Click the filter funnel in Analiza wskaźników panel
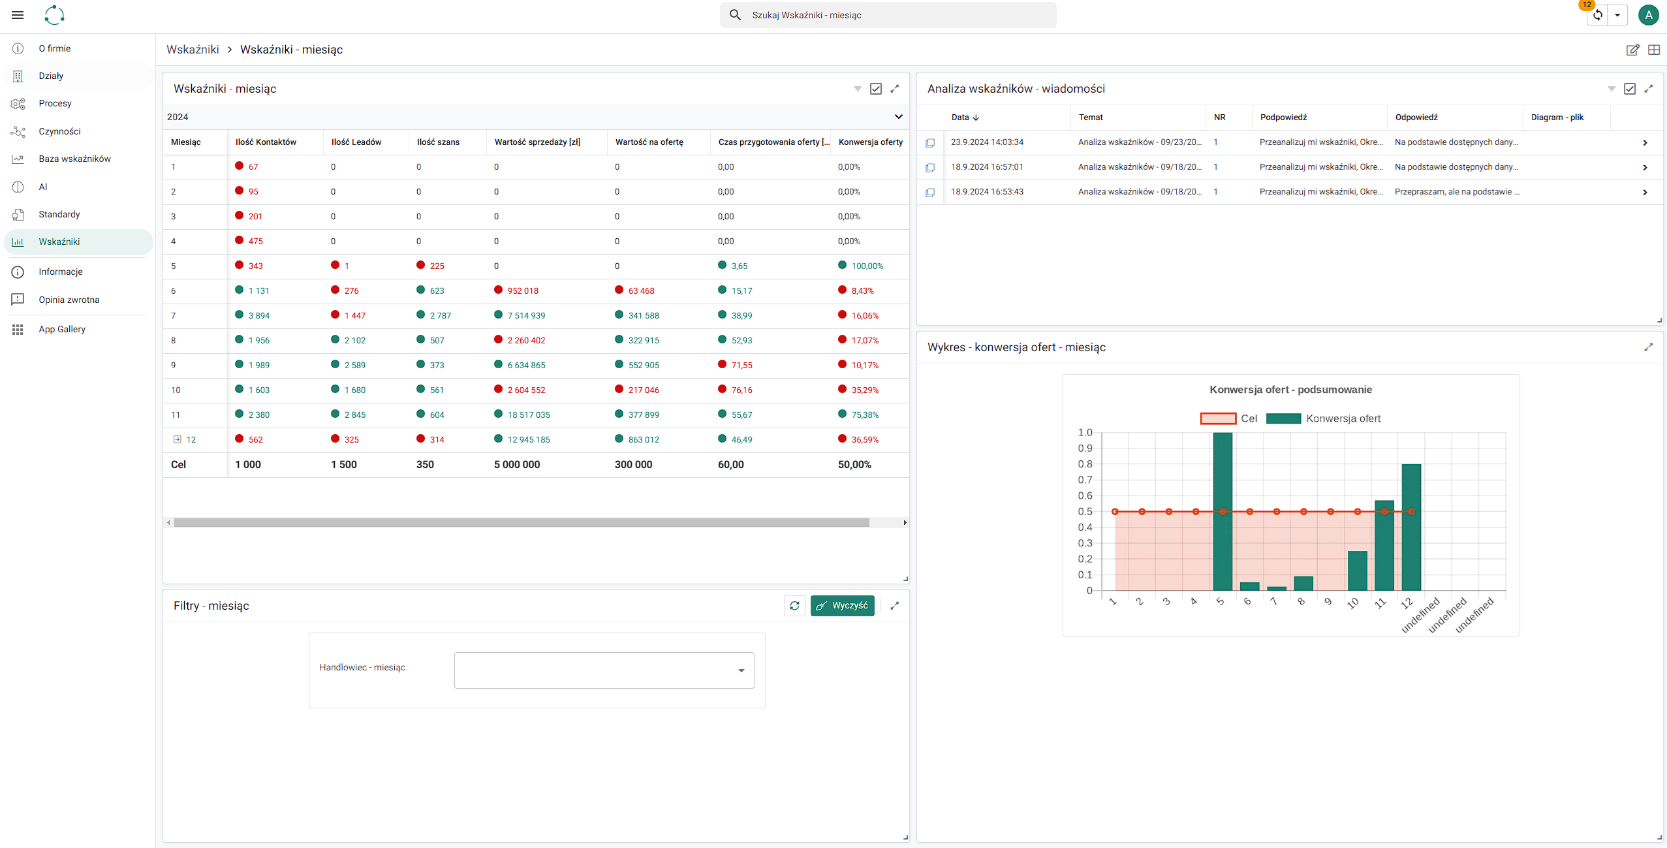The image size is (1667, 848). [1611, 89]
